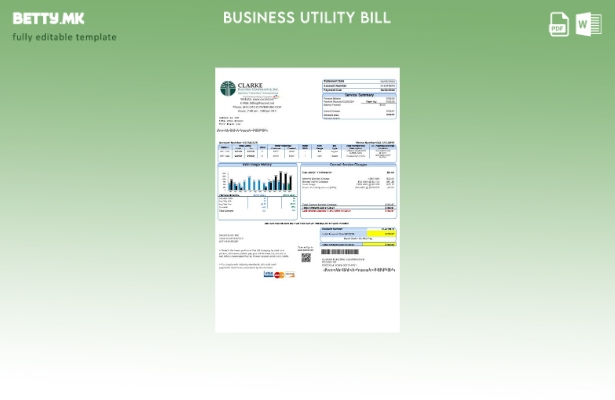
Task: Click the usage history bar chart
Action: click(256, 181)
